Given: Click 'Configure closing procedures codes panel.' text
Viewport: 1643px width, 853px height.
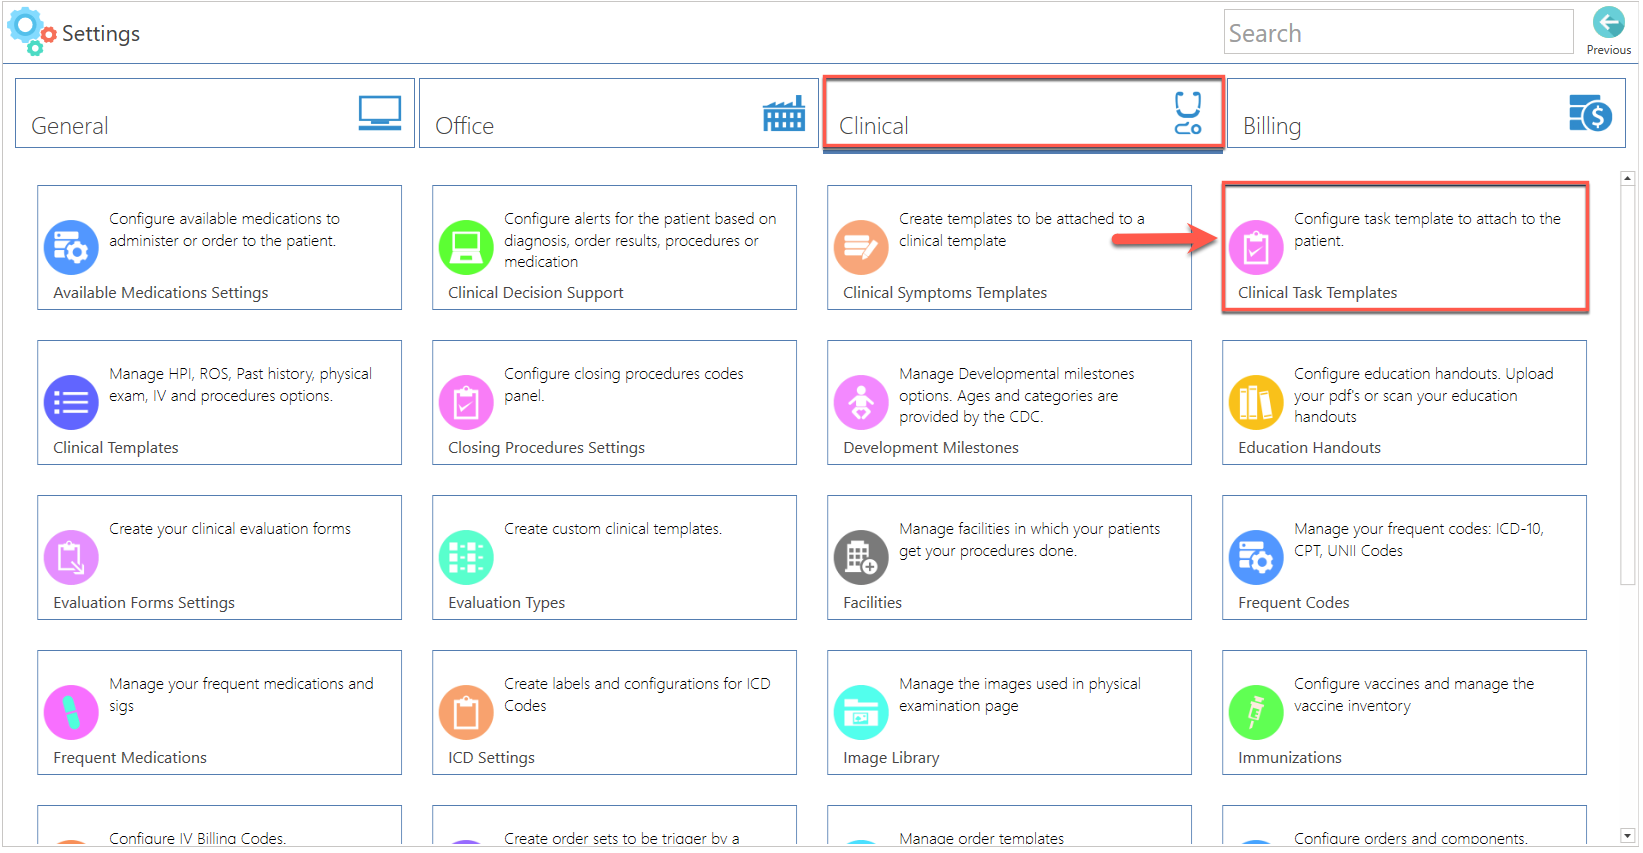Looking at the screenshot, I should (624, 384).
